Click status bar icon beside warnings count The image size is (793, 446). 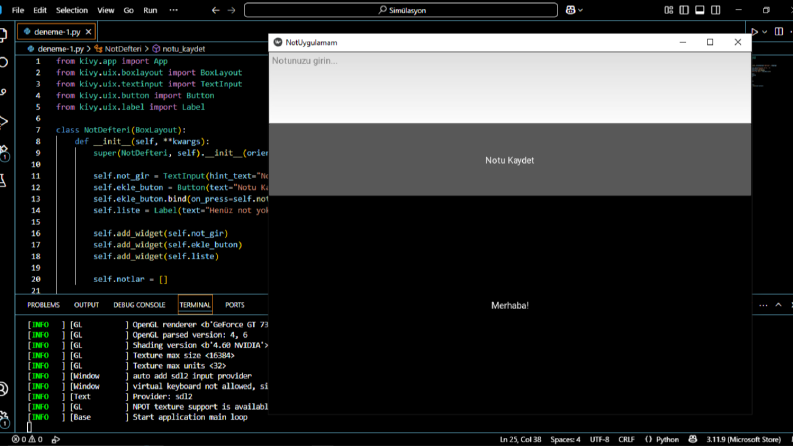[56, 439]
